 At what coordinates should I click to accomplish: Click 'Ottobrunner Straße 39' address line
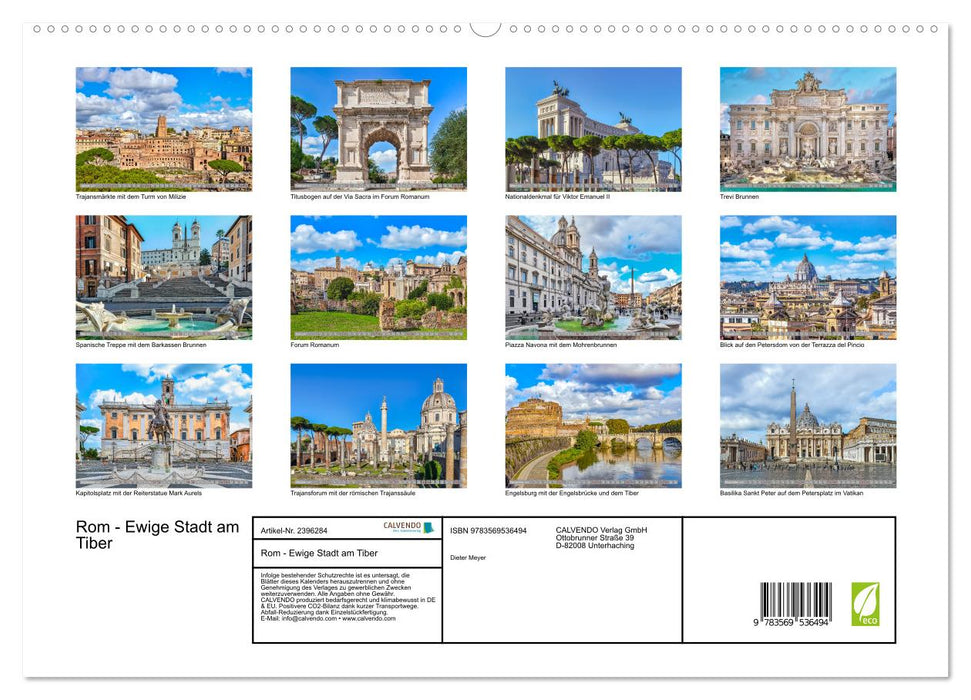point(594,538)
